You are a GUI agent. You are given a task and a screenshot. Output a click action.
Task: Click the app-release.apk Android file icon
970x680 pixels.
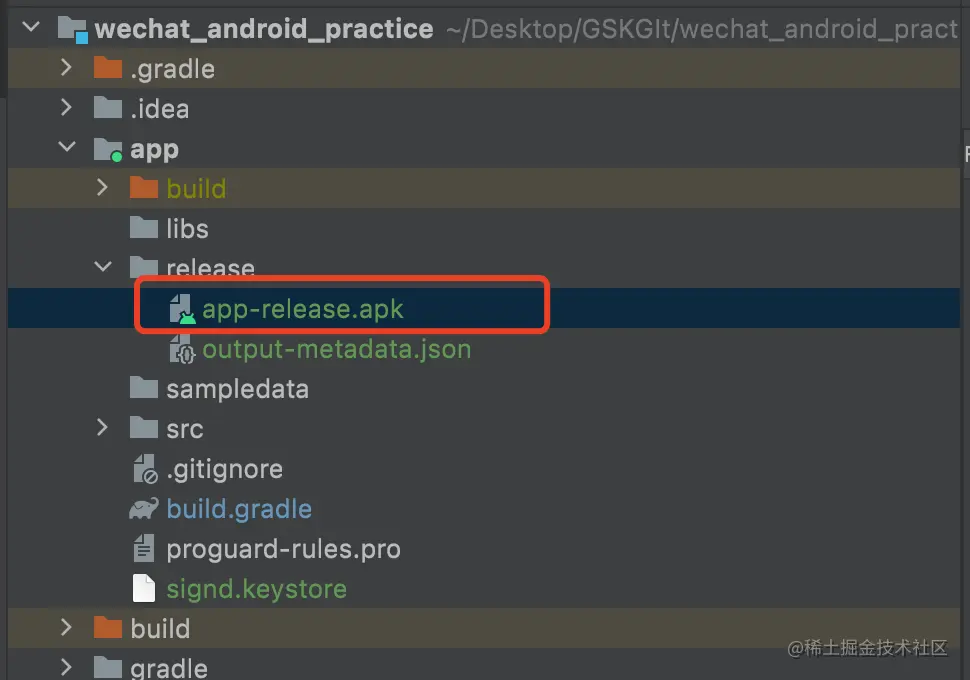(x=182, y=309)
